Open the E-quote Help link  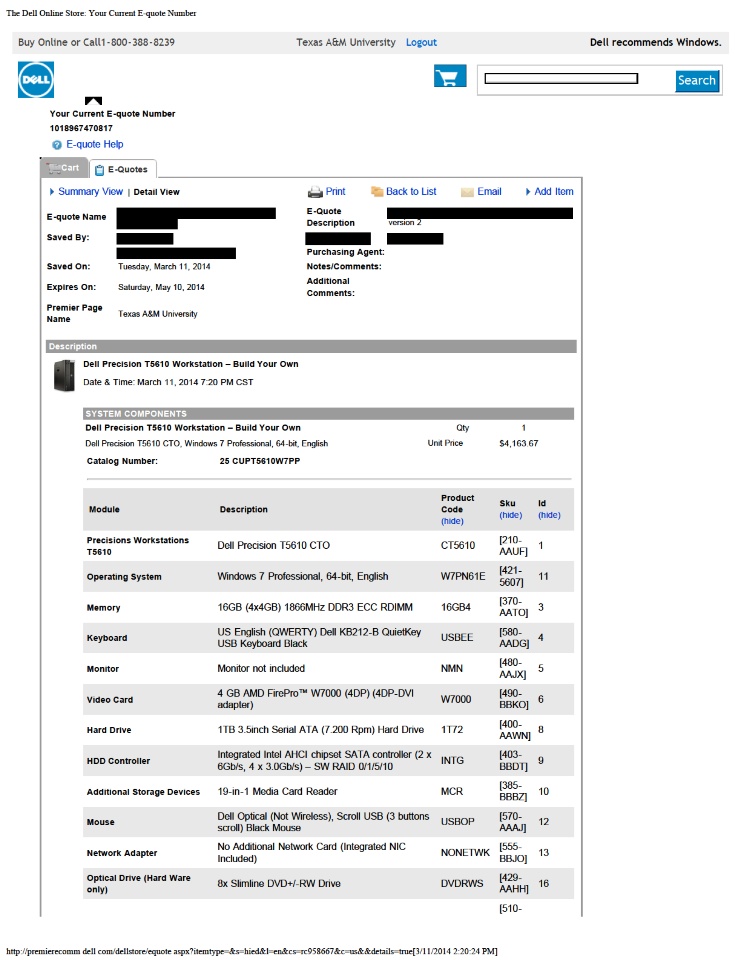click(95, 144)
